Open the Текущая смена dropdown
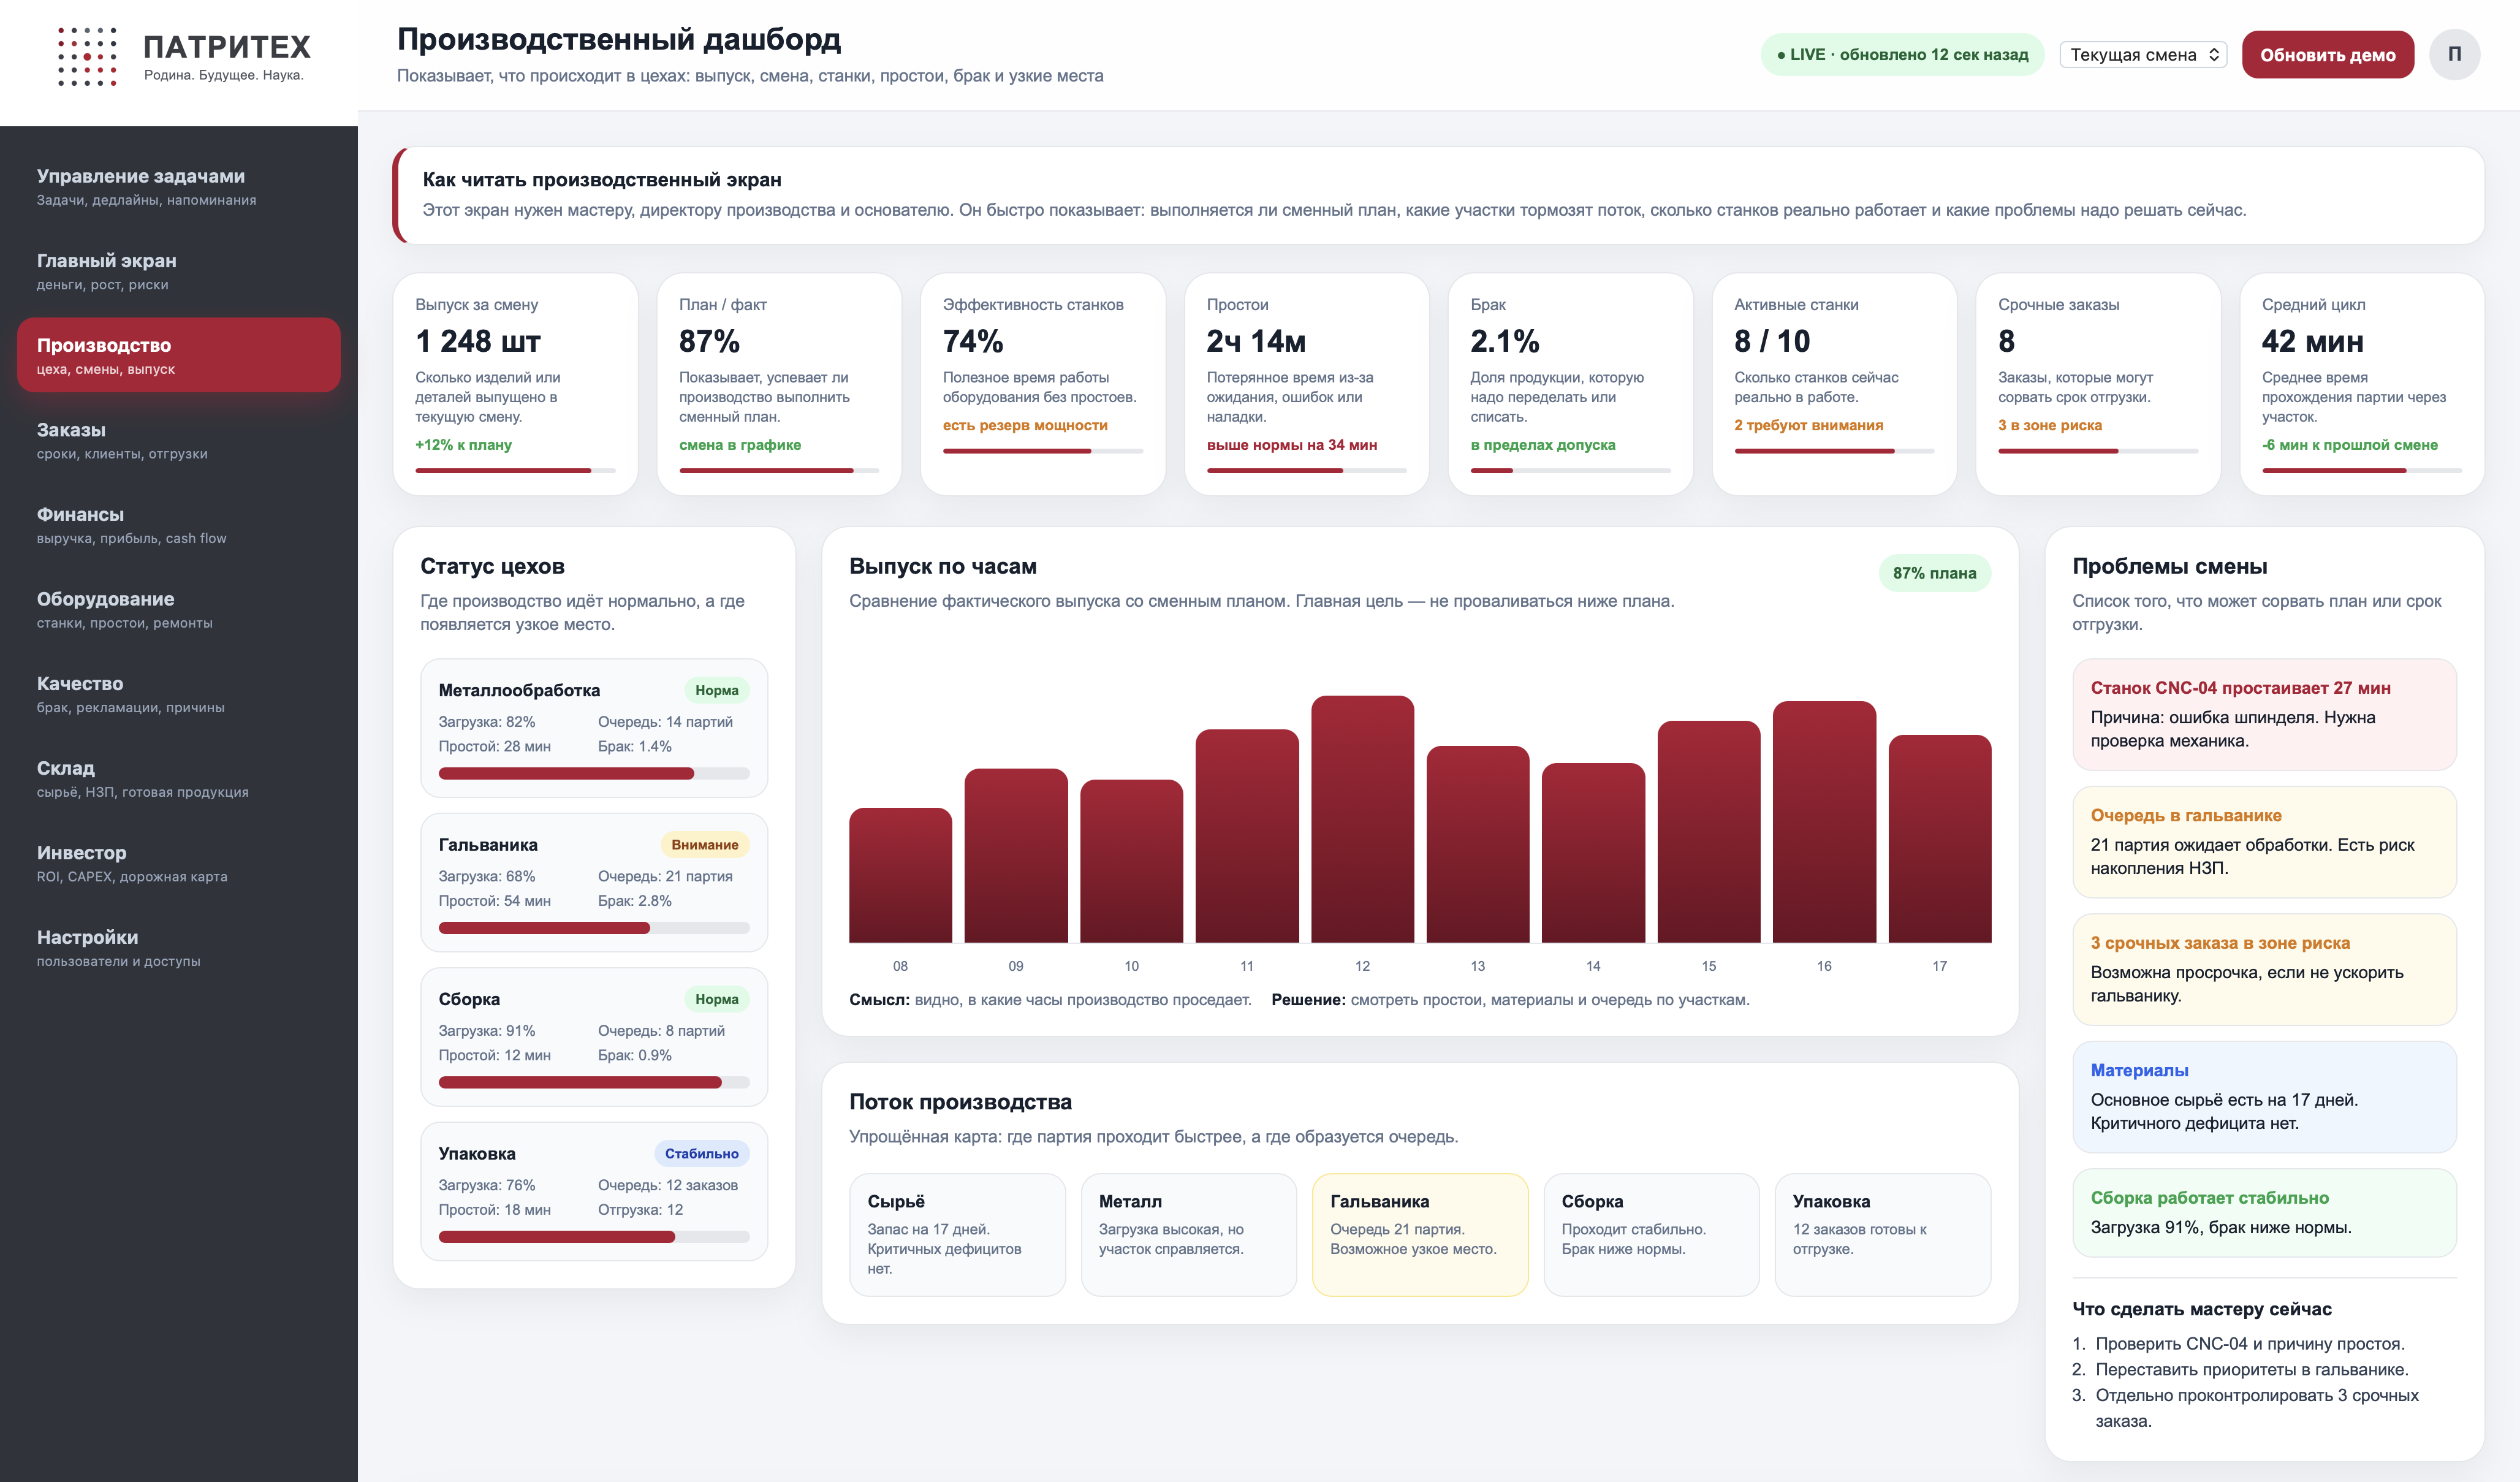The width and height of the screenshot is (2520, 1482). [2143, 55]
